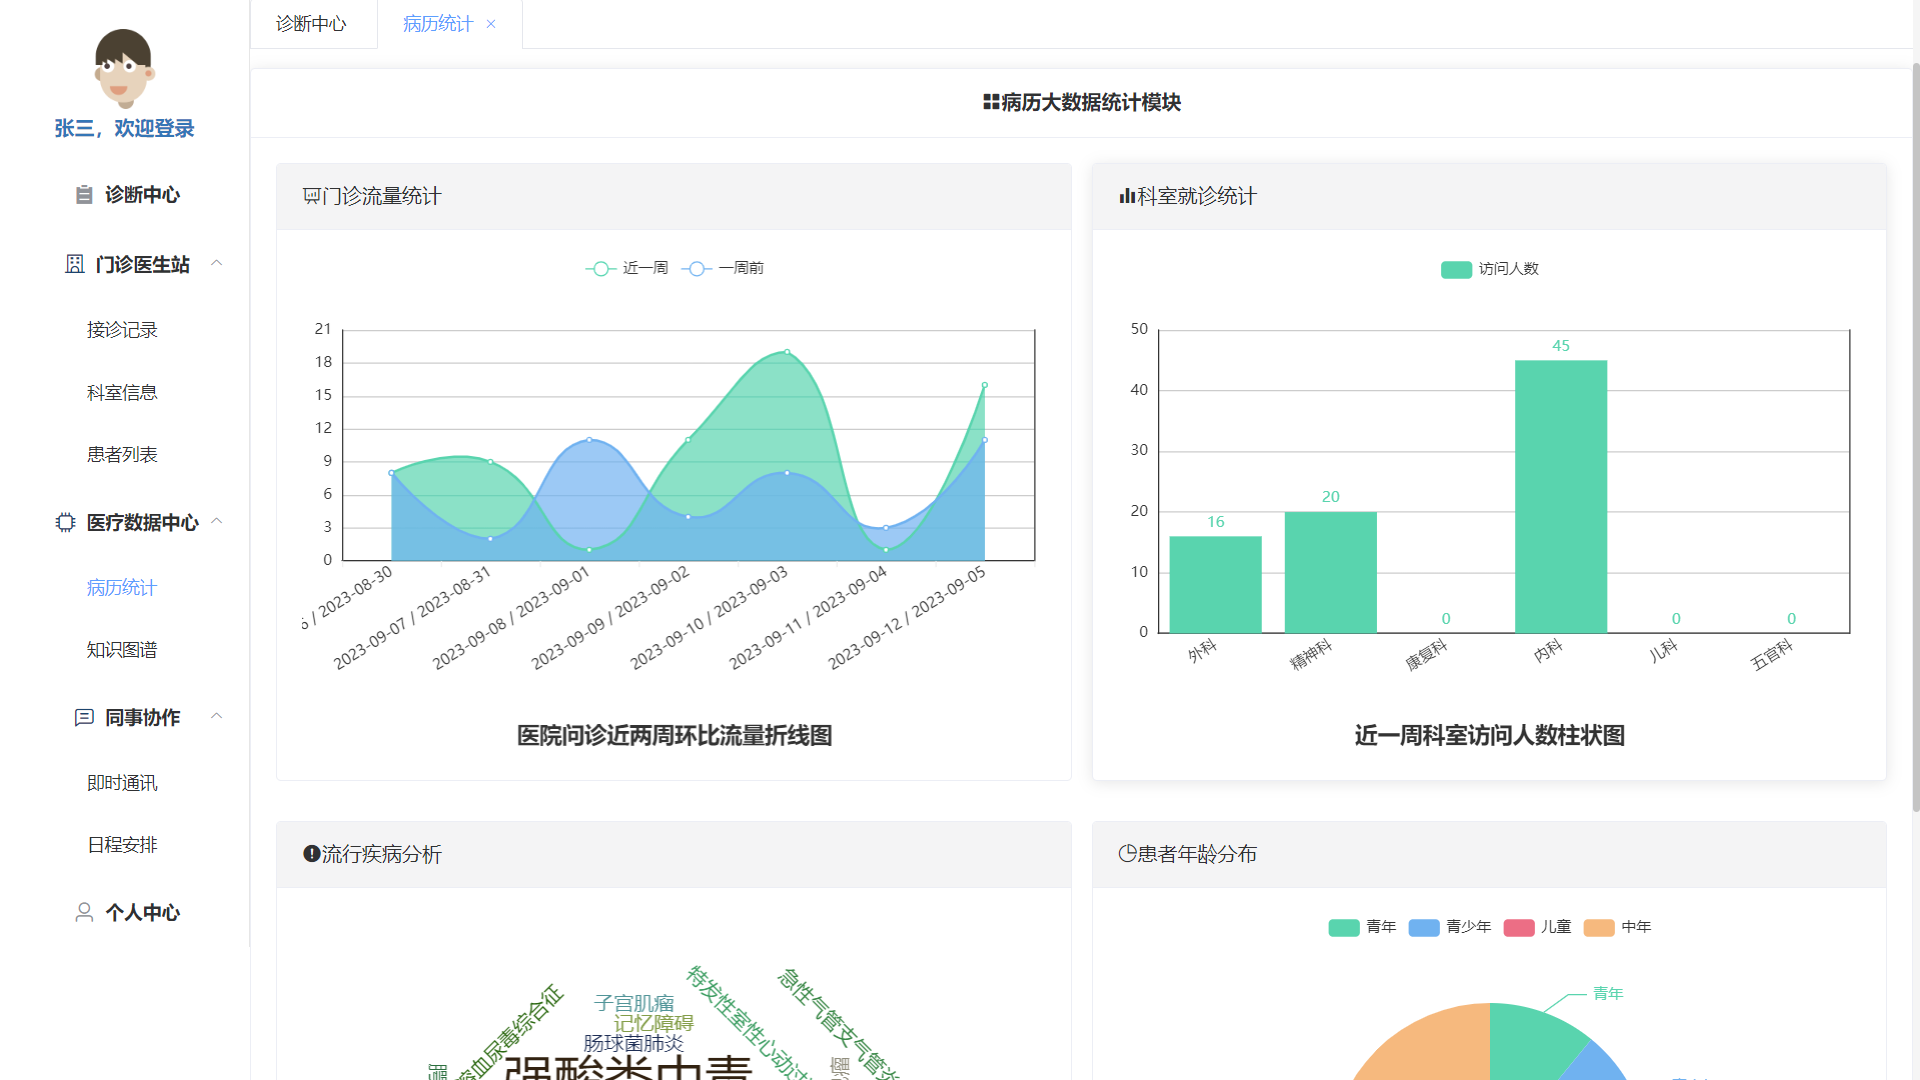Collapse the 医疗数据中心 submenu chevron

pyautogui.click(x=216, y=521)
